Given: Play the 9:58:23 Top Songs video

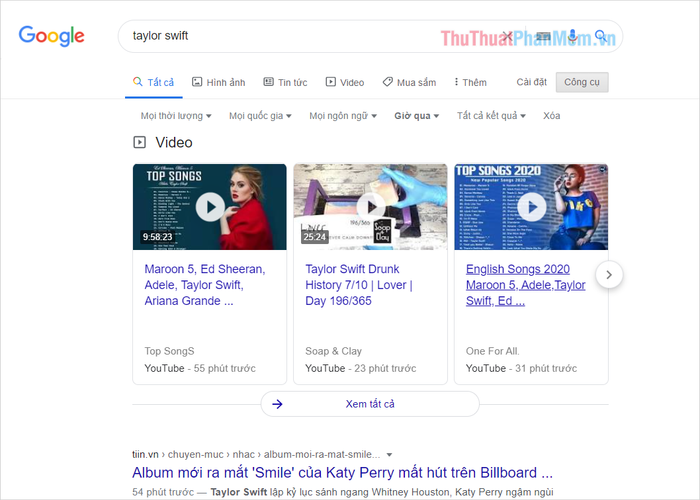Looking at the screenshot, I should 210,207.
